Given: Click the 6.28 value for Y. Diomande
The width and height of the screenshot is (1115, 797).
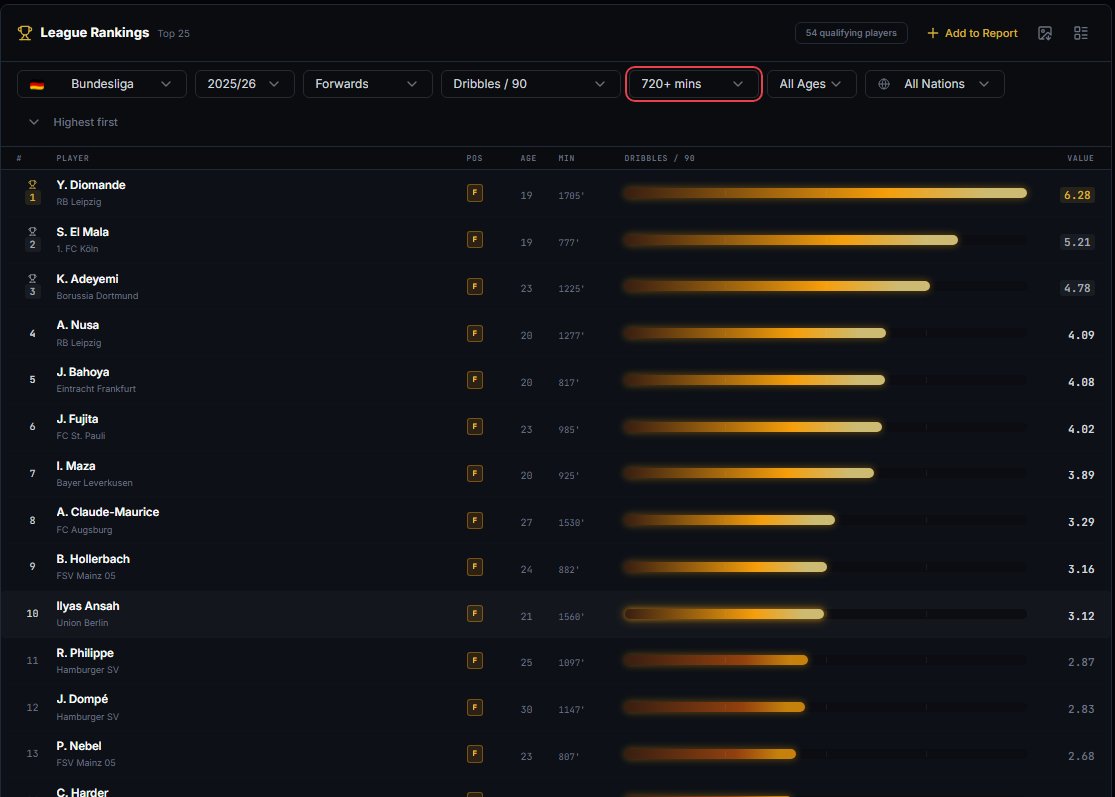Looking at the screenshot, I should click(x=1077, y=195).
